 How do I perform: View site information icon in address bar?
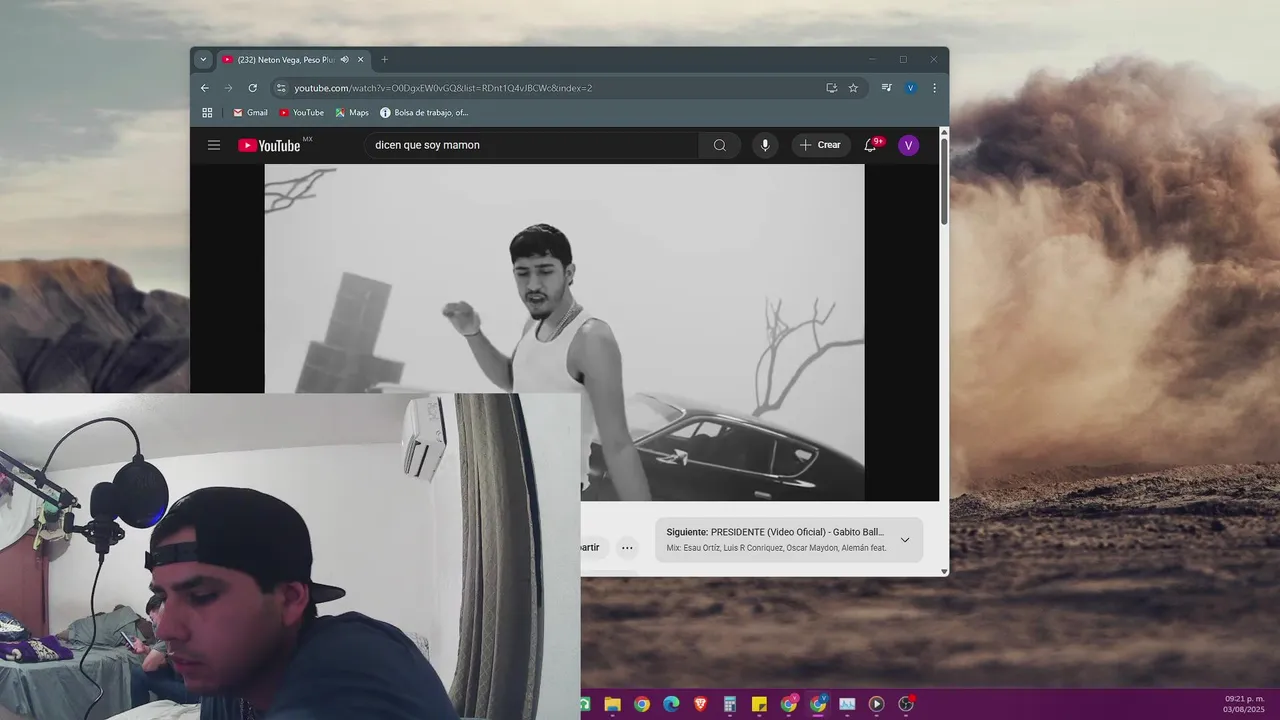pyautogui.click(x=282, y=88)
